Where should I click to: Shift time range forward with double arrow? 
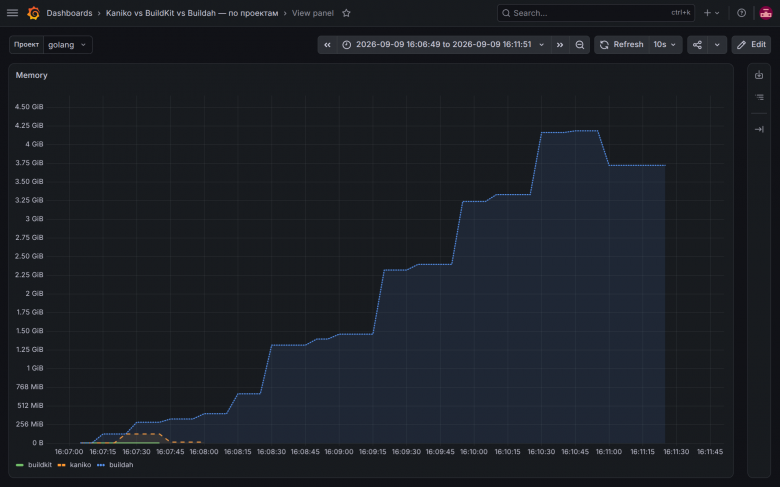click(x=560, y=45)
